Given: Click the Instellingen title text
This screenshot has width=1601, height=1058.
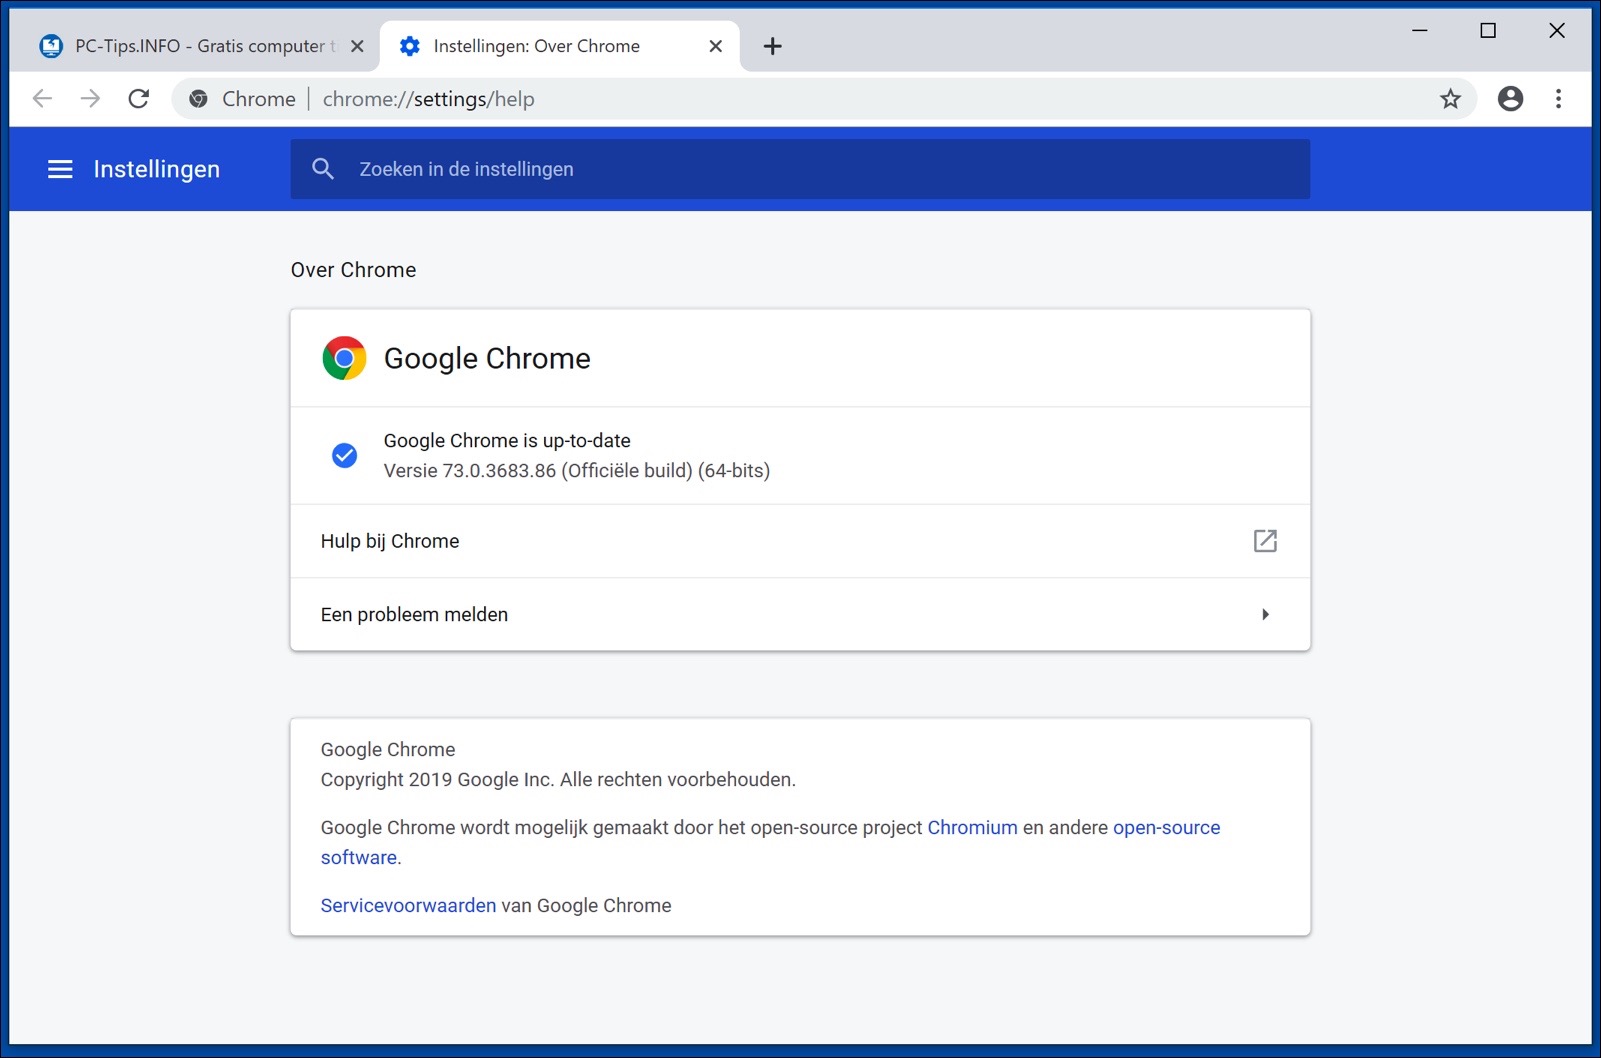Looking at the screenshot, I should coord(157,169).
